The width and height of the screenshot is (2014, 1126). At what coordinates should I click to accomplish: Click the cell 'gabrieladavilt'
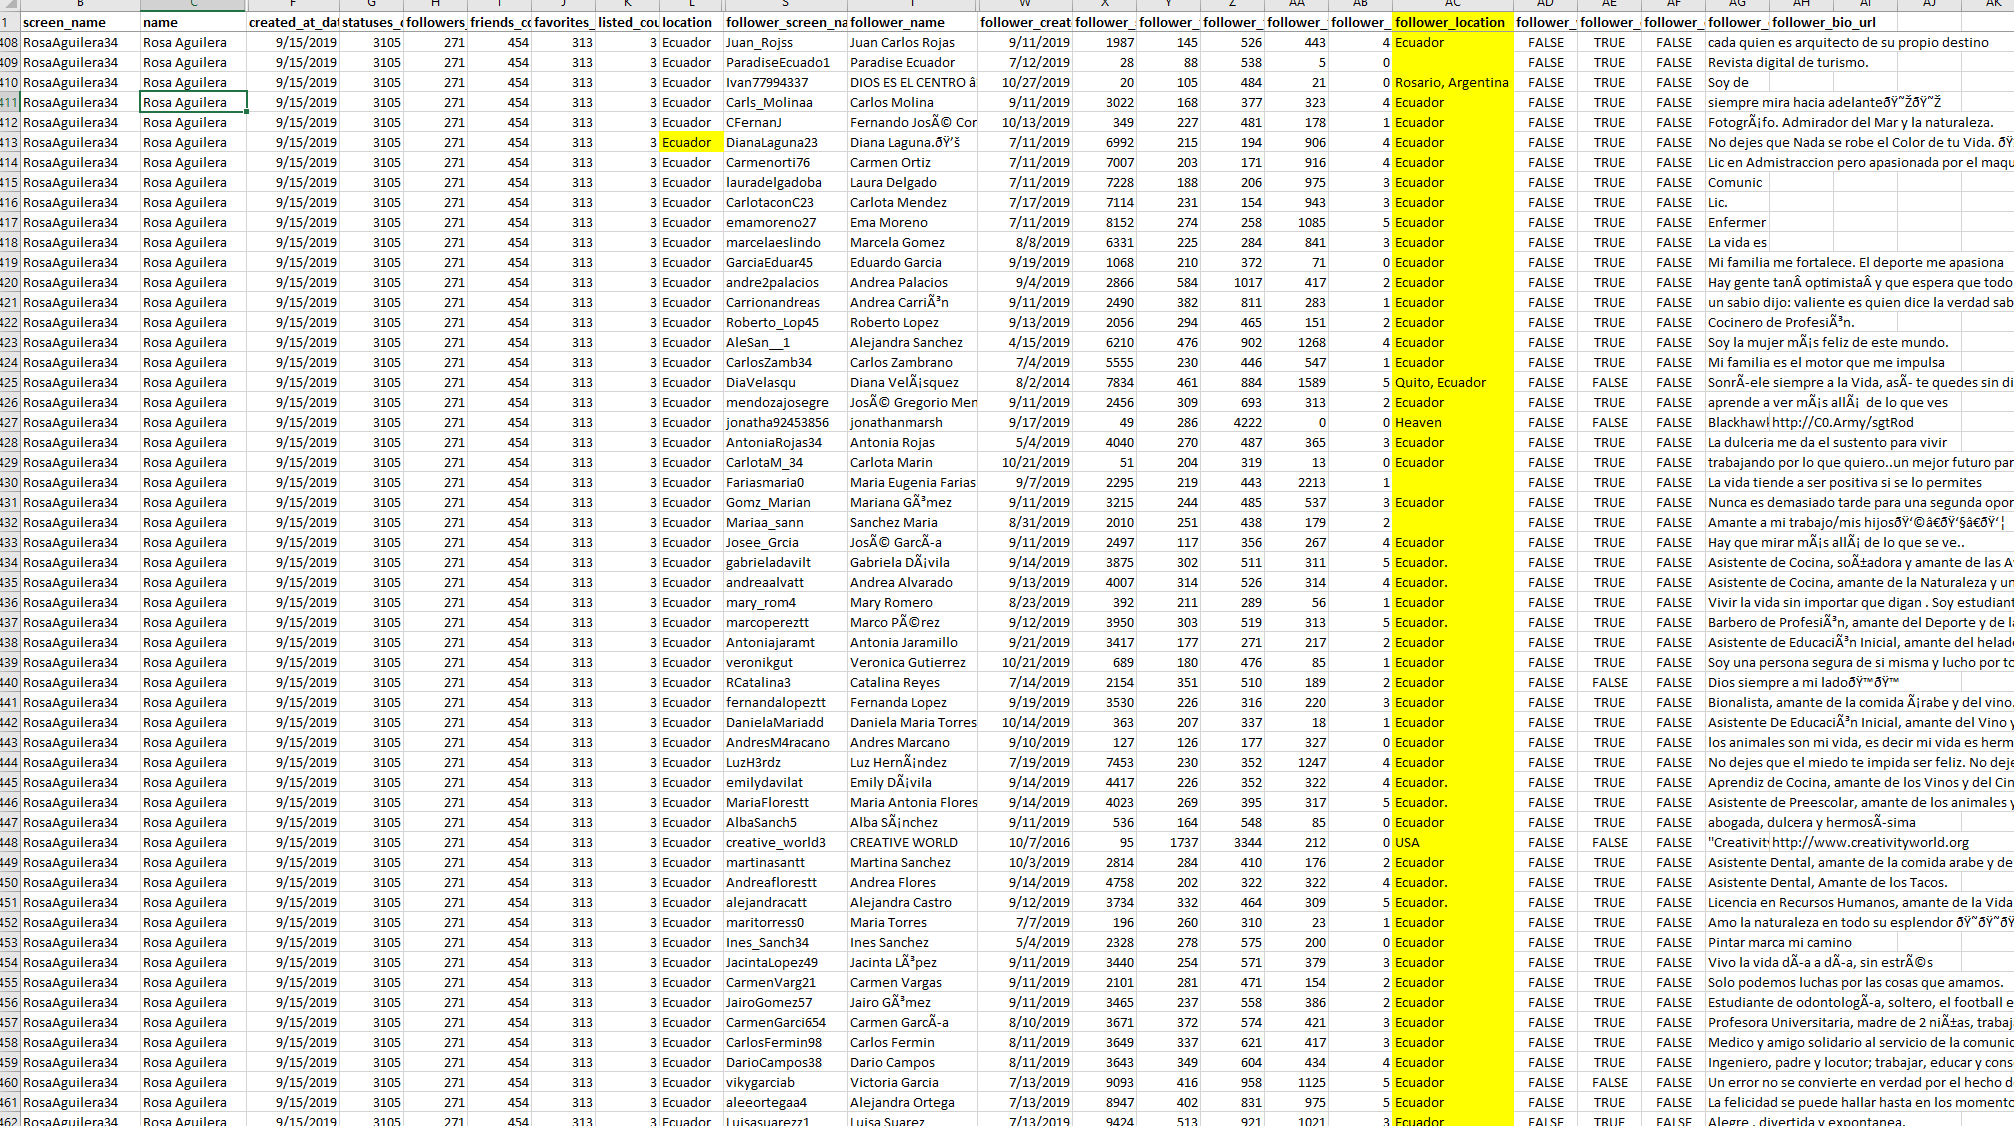[785, 562]
